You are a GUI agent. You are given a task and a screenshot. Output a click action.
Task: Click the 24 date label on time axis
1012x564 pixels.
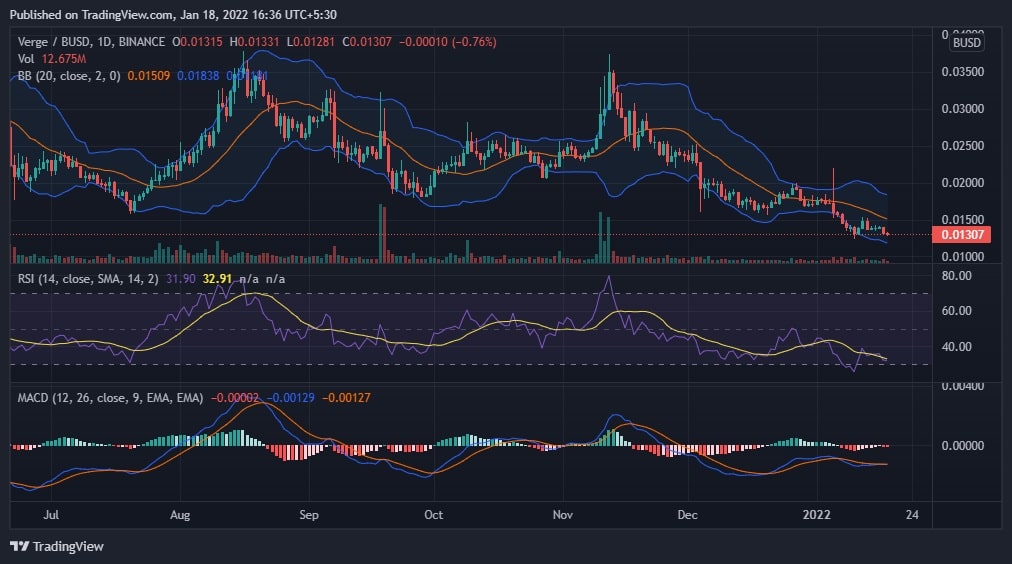(912, 514)
